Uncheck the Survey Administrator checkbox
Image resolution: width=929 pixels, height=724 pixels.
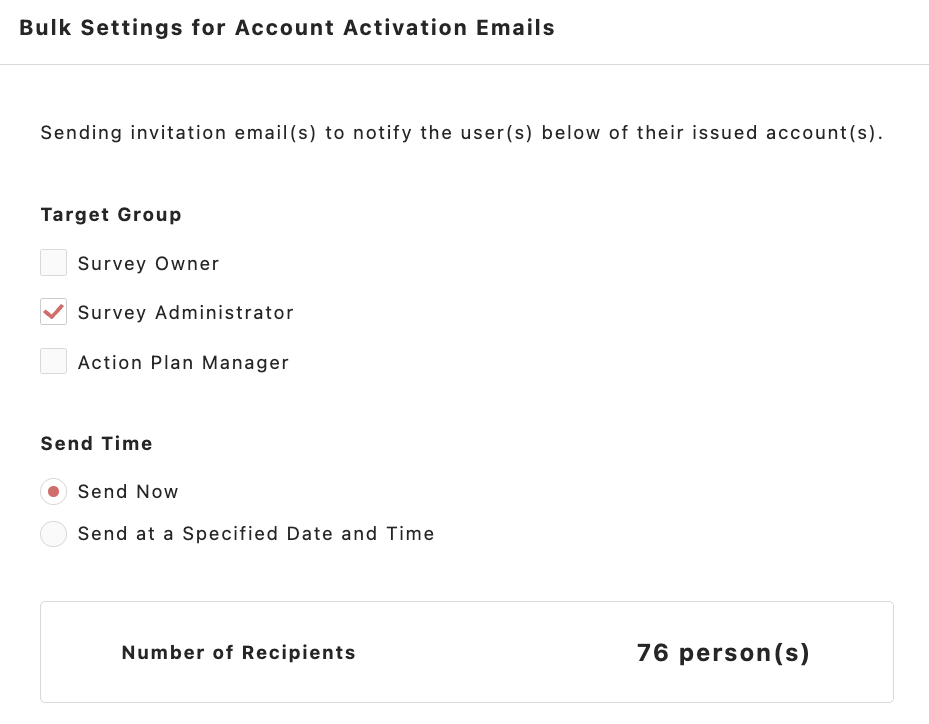[53, 313]
